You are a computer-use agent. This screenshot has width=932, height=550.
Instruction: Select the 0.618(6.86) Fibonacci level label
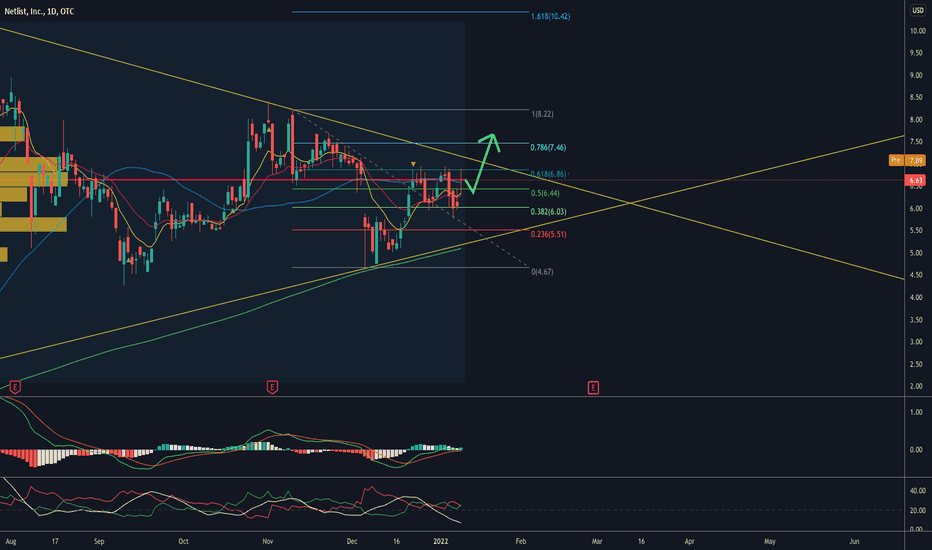[548, 174]
